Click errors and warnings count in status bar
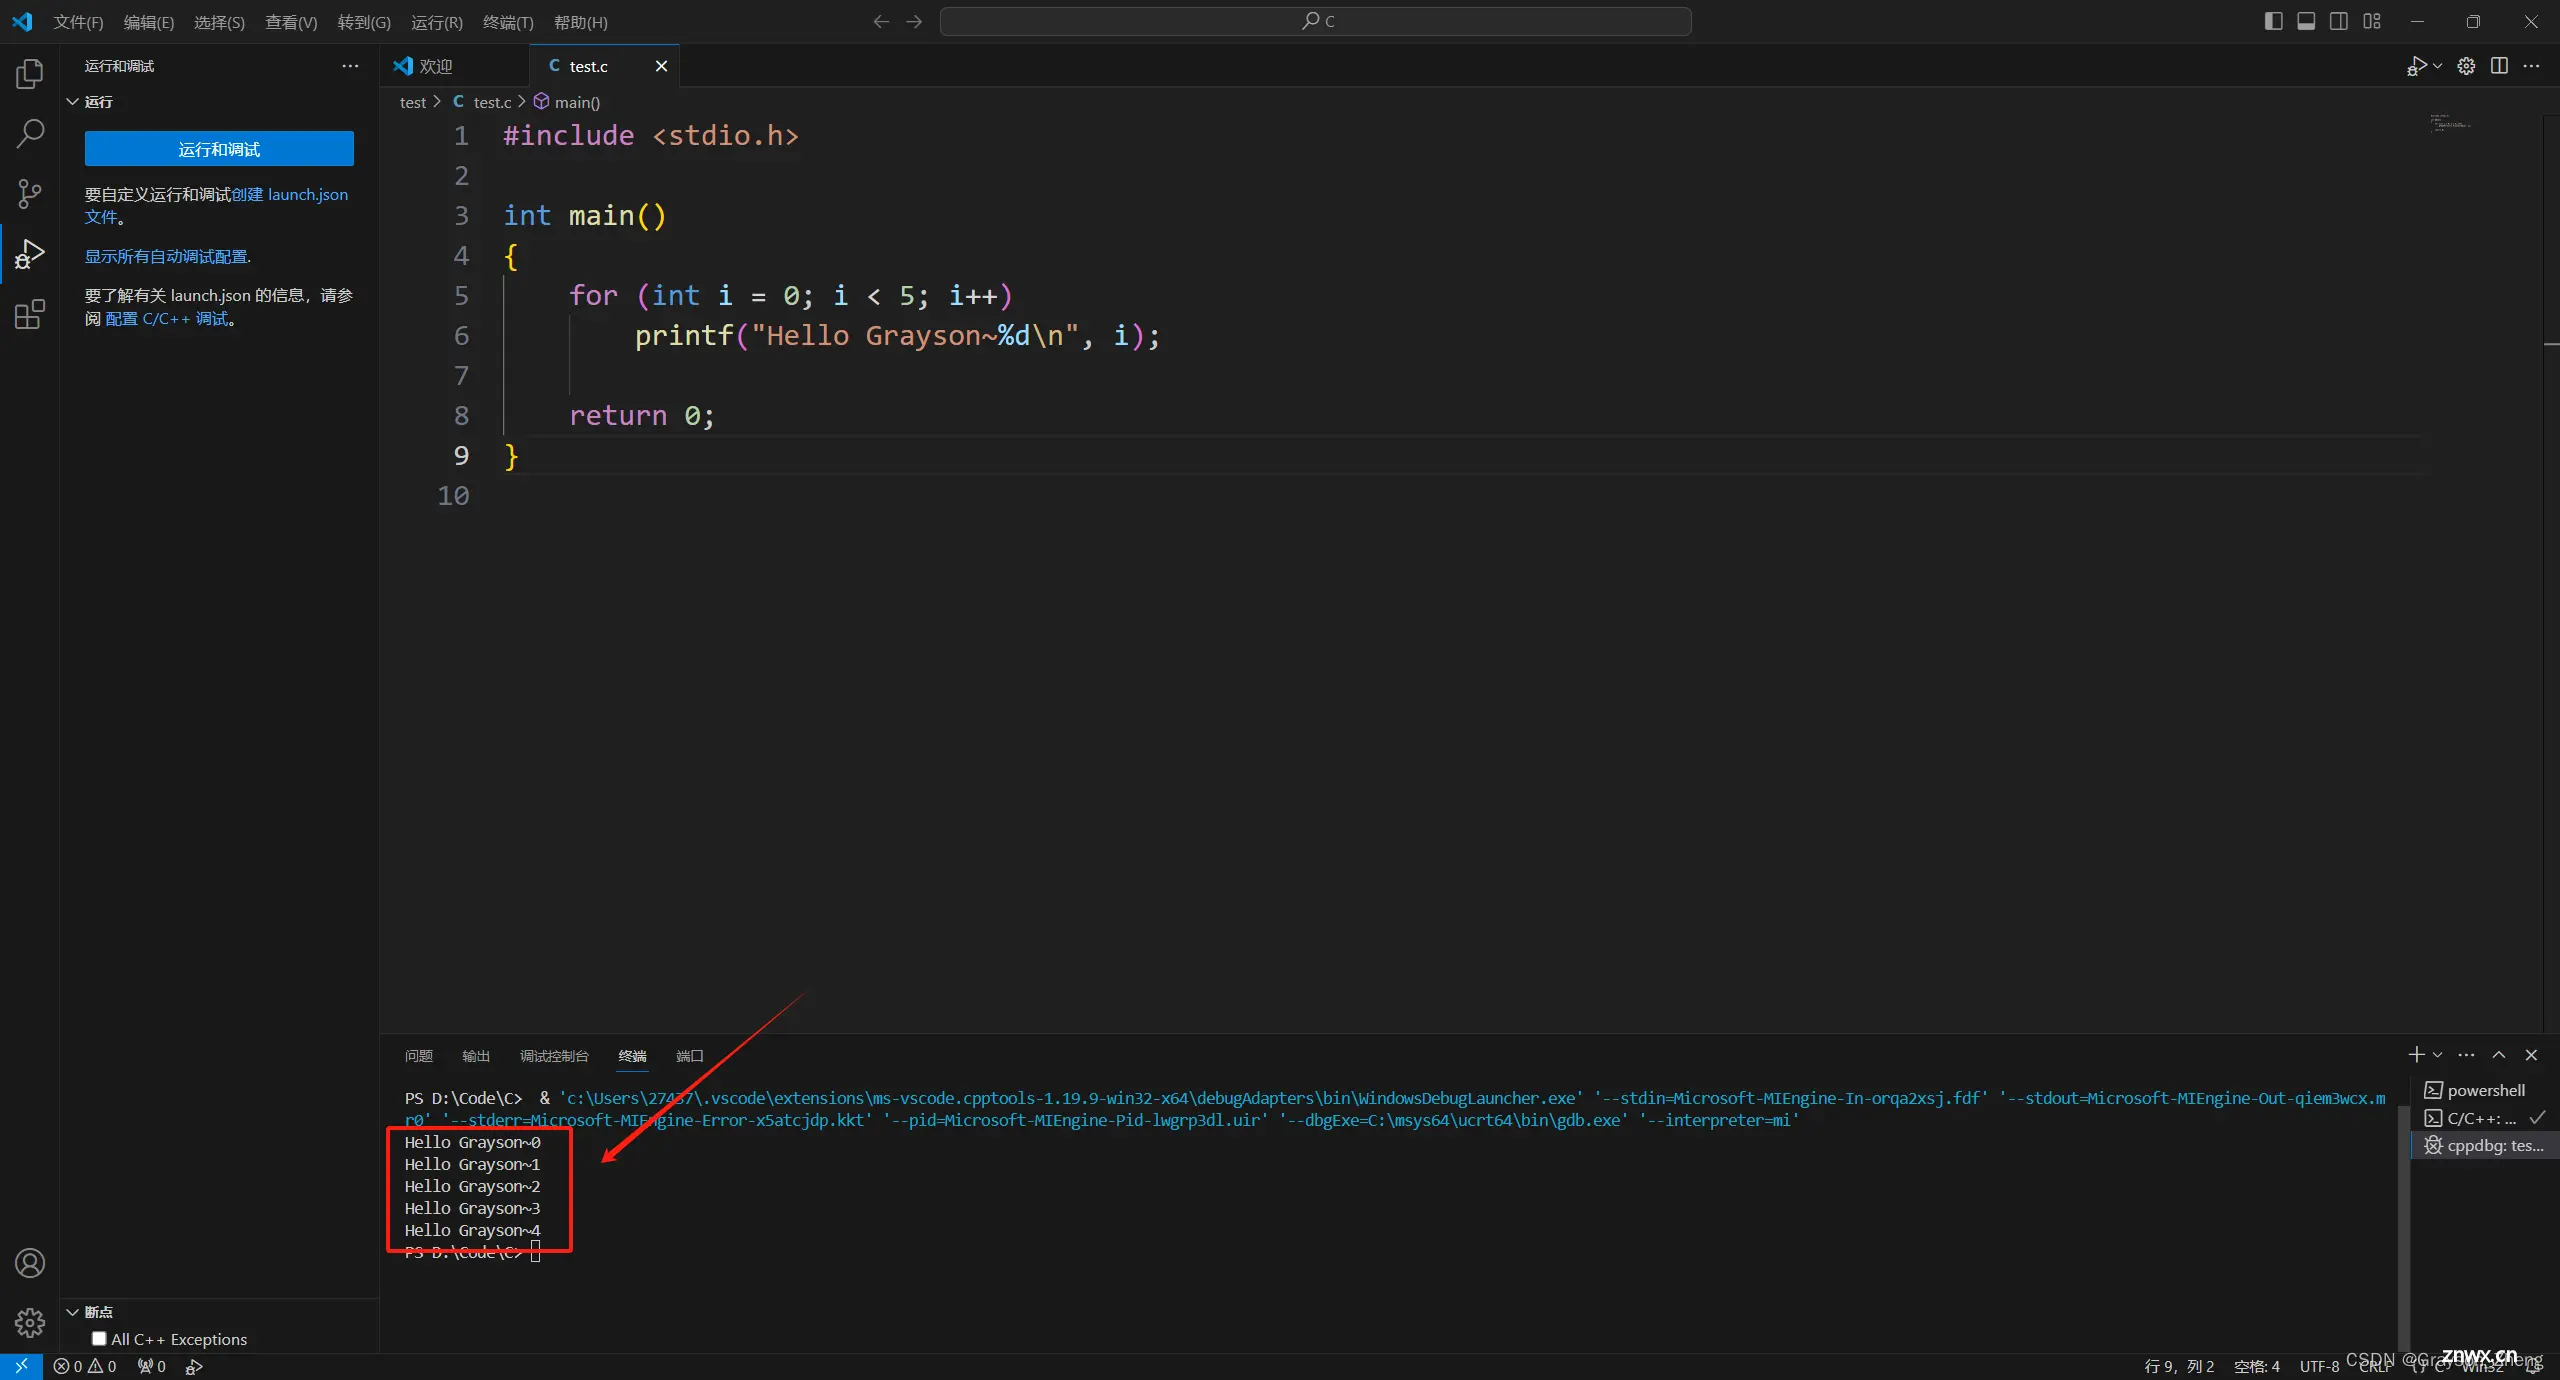The height and width of the screenshot is (1380, 2560). pos(85,1366)
